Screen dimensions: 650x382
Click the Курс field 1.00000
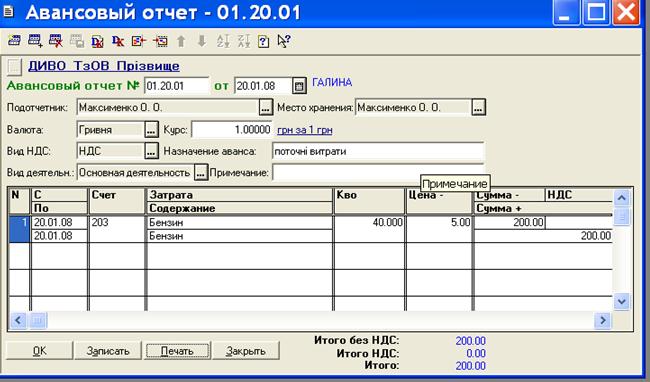pos(232,130)
